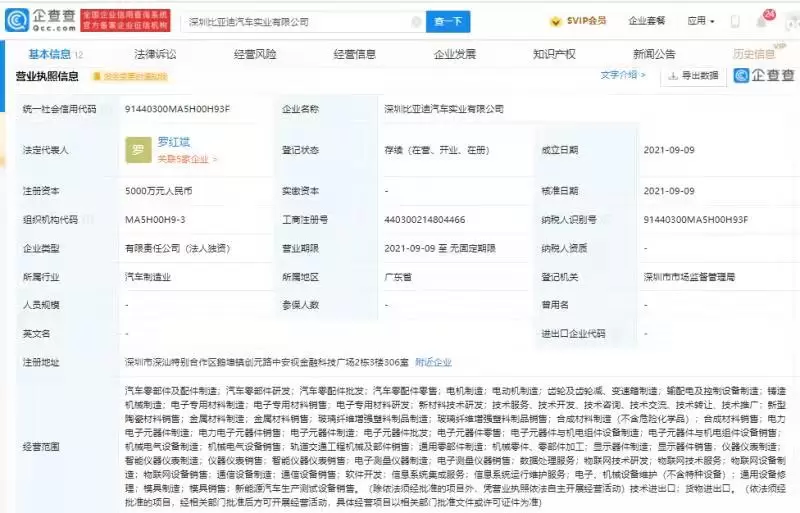Image resolution: width=800 pixels, height=513 pixels.
Task: Open the notification bell icon with badge
Action: click(x=764, y=21)
